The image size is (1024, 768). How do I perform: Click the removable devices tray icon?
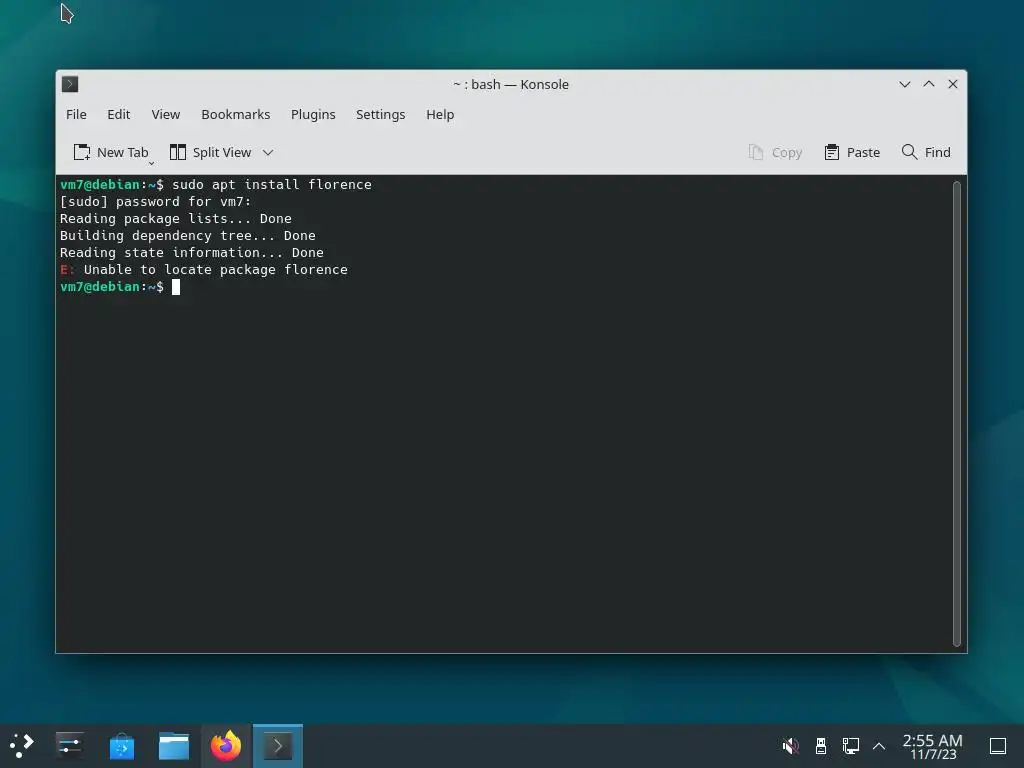tap(821, 746)
